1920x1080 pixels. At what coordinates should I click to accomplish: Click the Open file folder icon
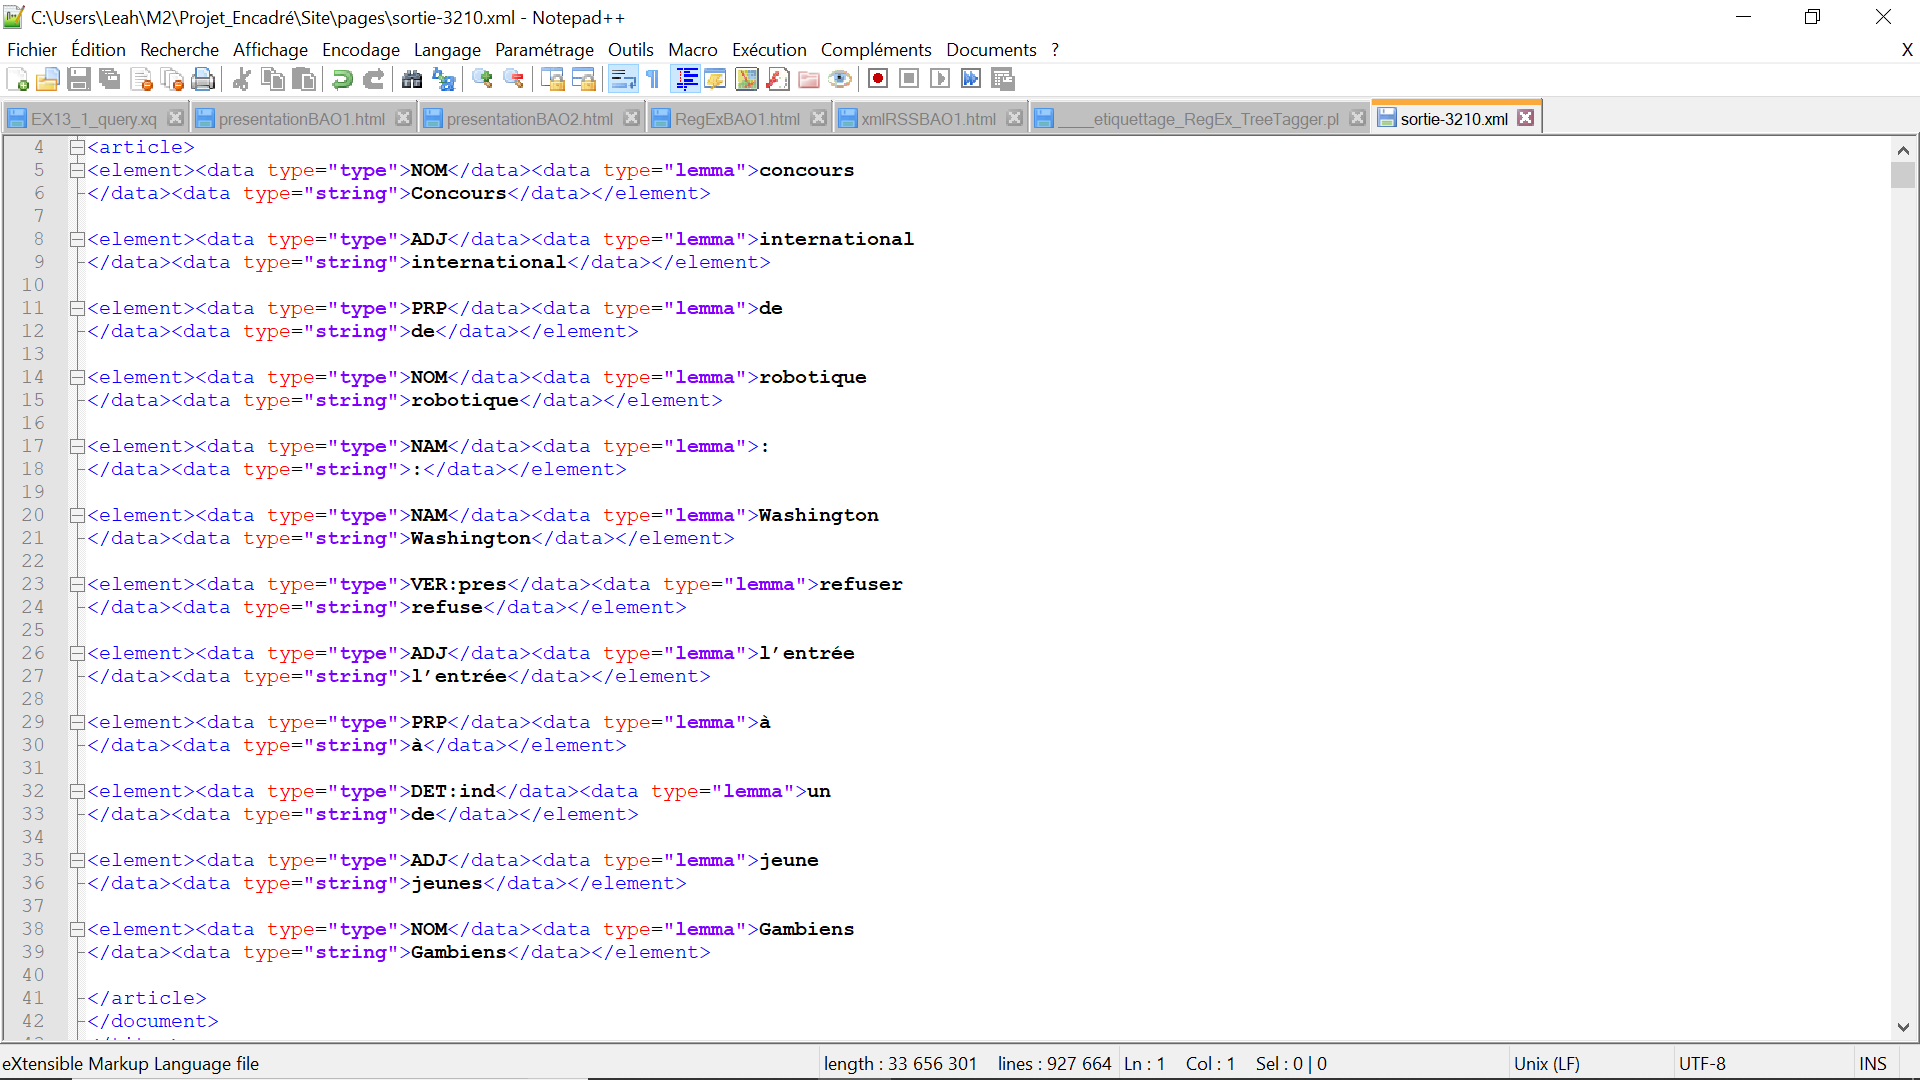tap(47, 79)
